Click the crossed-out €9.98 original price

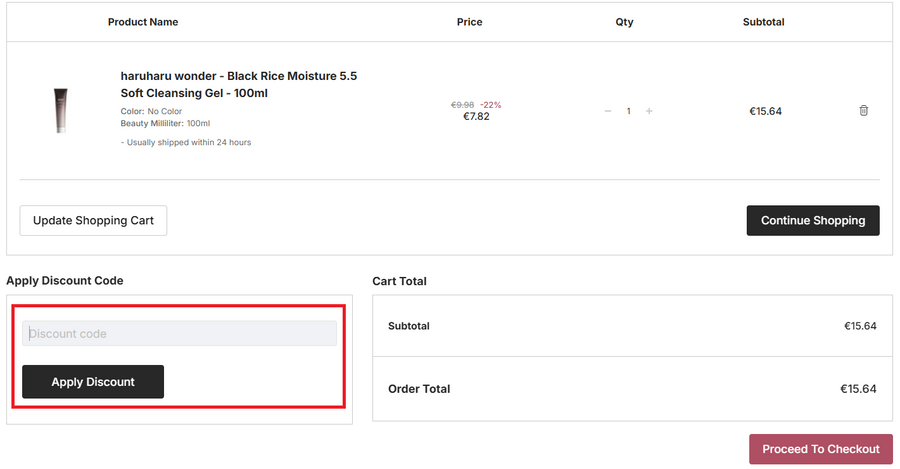pyautogui.click(x=462, y=104)
